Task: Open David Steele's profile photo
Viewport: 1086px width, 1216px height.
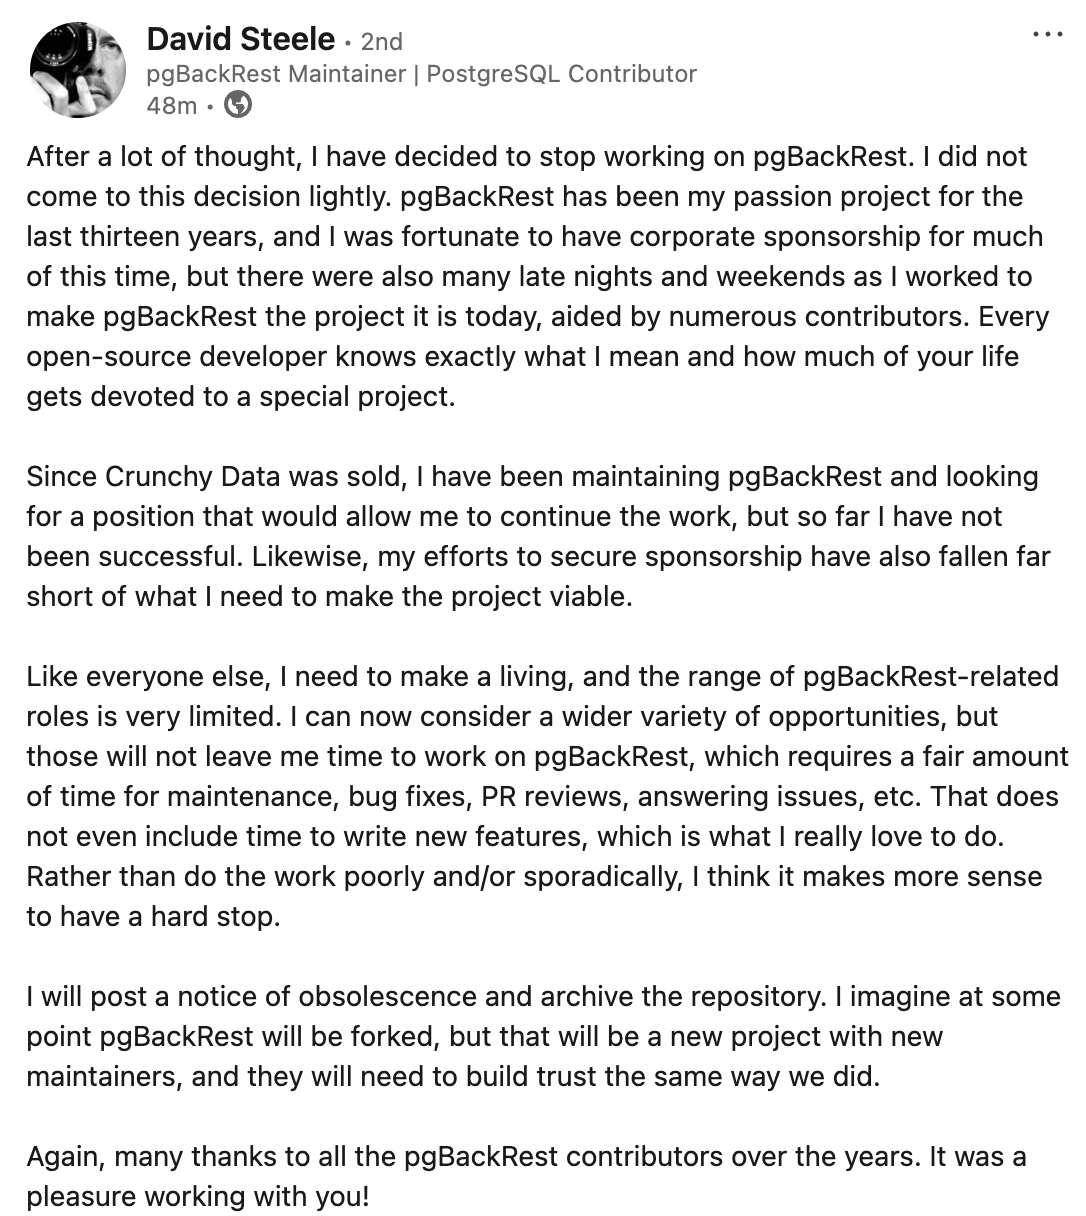Action: pyautogui.click(x=78, y=71)
